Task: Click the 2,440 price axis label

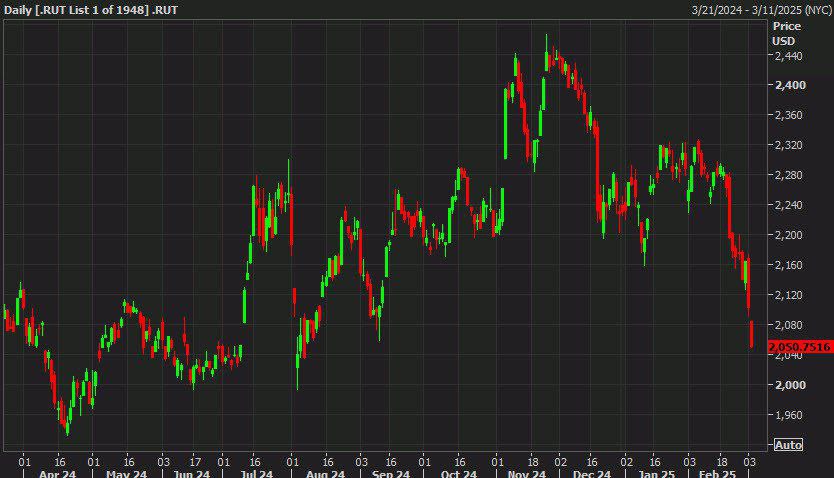Action: point(789,55)
